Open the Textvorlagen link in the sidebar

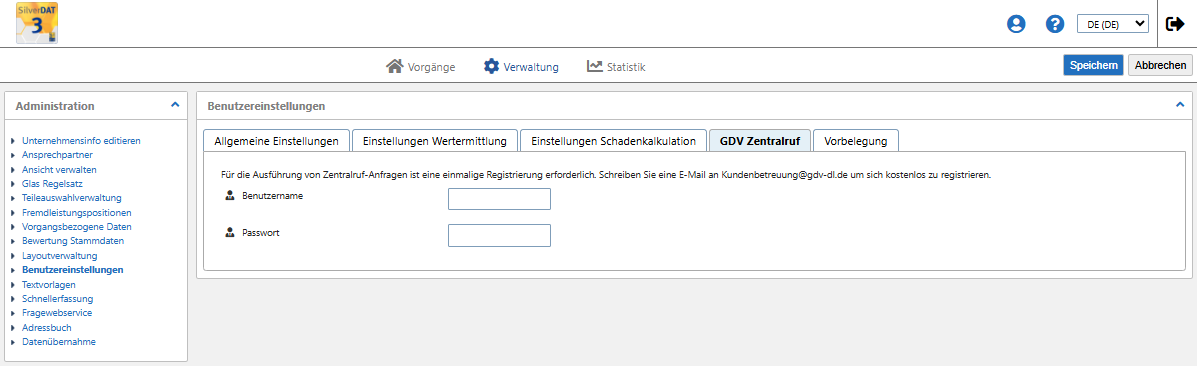click(x=49, y=284)
